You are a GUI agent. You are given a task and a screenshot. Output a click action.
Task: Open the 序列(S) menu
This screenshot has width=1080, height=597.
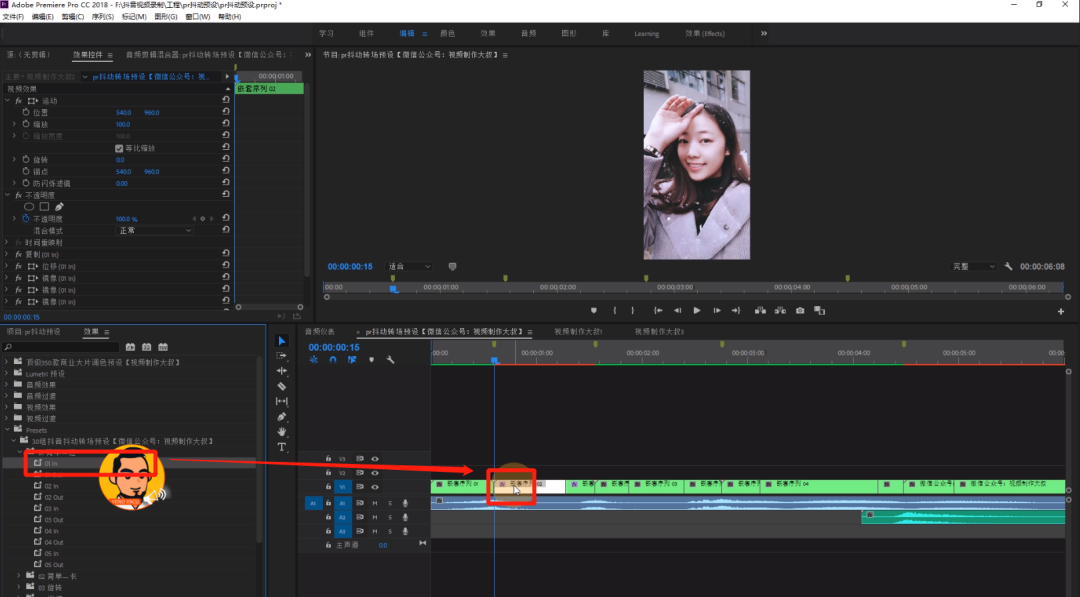tap(103, 17)
